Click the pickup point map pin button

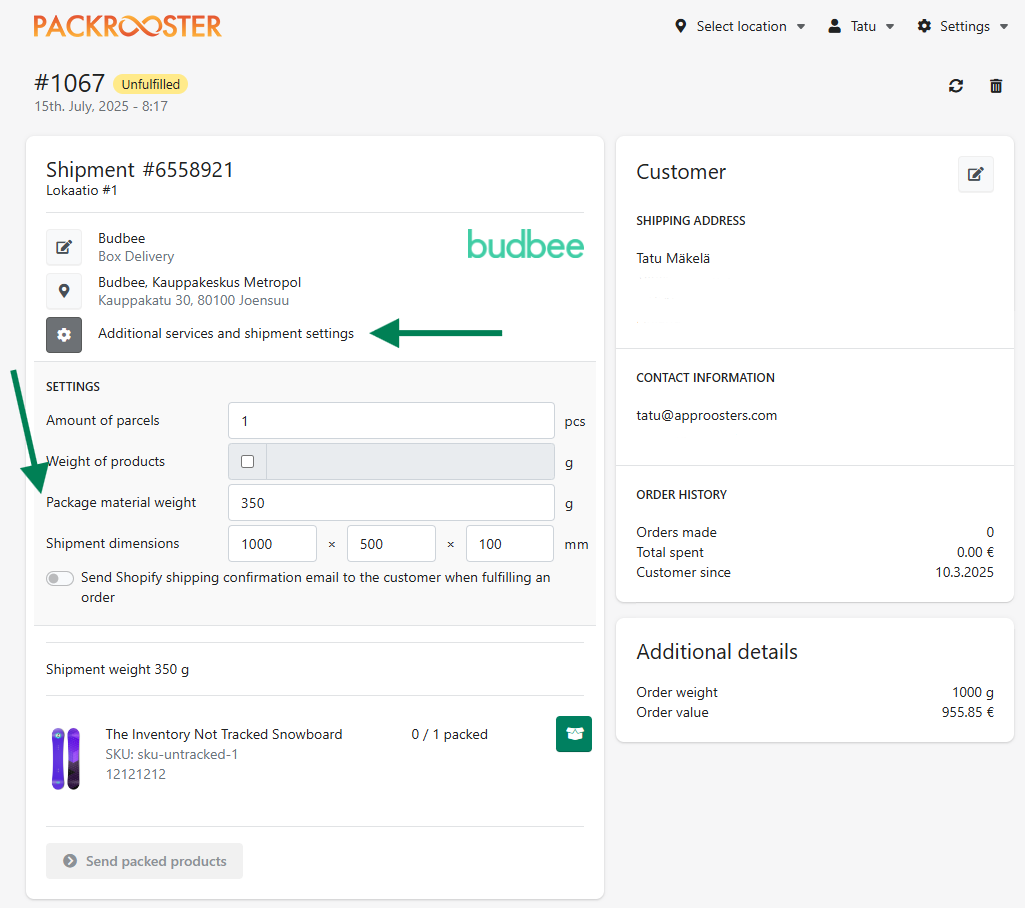pyautogui.click(x=64, y=291)
